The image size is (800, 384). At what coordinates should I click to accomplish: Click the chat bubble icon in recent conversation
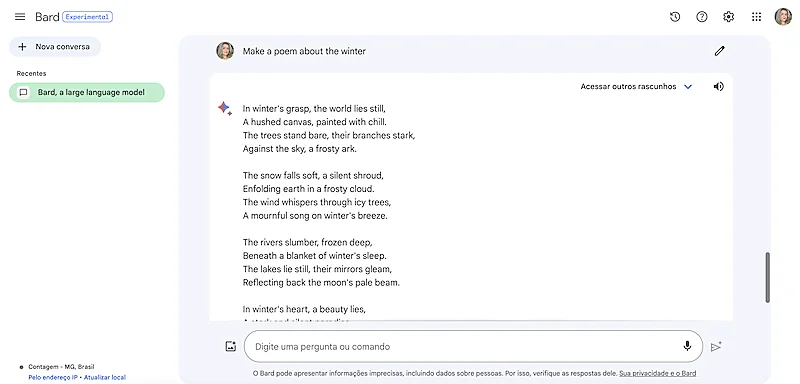tap(23, 93)
